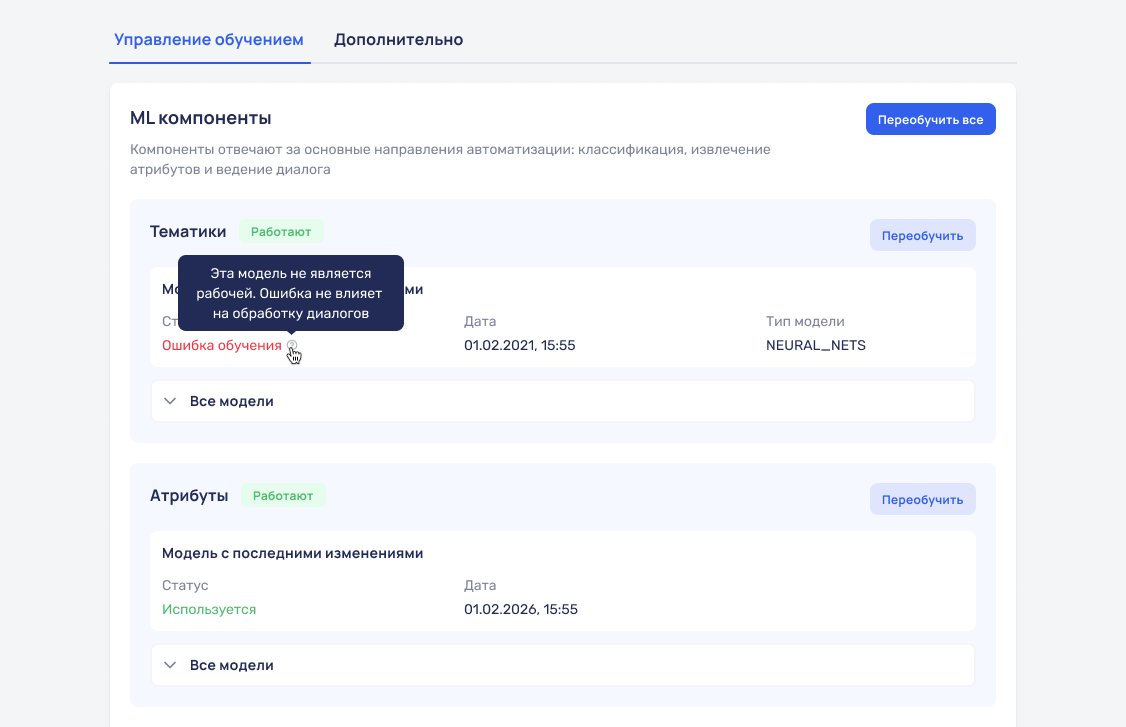Click the "Тематики" section title
Image resolution: width=1126 pixels, height=727 pixels.
(x=188, y=231)
